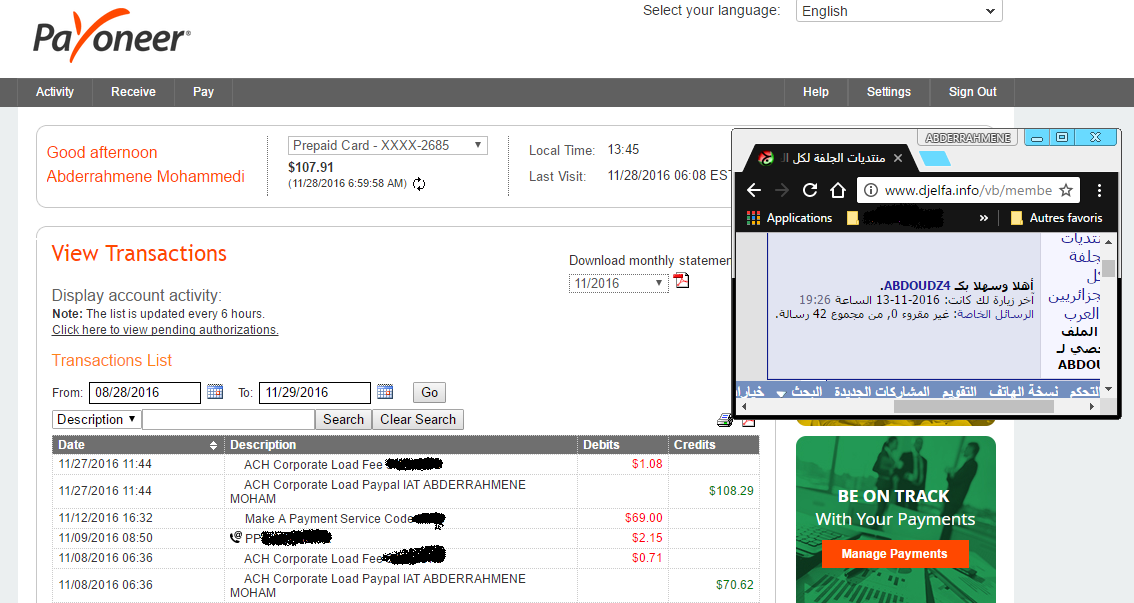1134x603 pixels.
Task: Open Chrome three-dot menu in popup window
Action: coord(1099,190)
